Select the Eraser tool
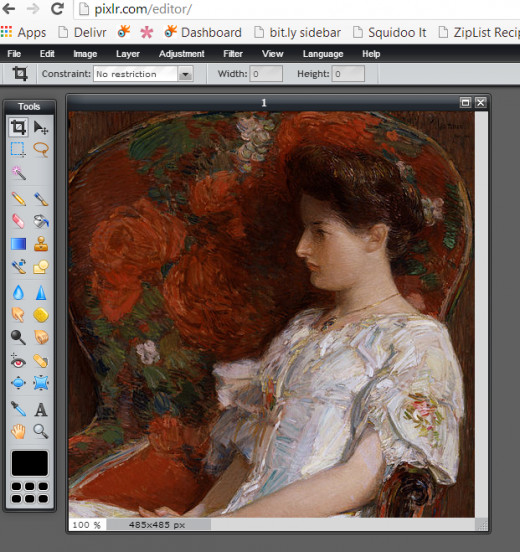This screenshot has height=552, width=520. (x=18, y=221)
